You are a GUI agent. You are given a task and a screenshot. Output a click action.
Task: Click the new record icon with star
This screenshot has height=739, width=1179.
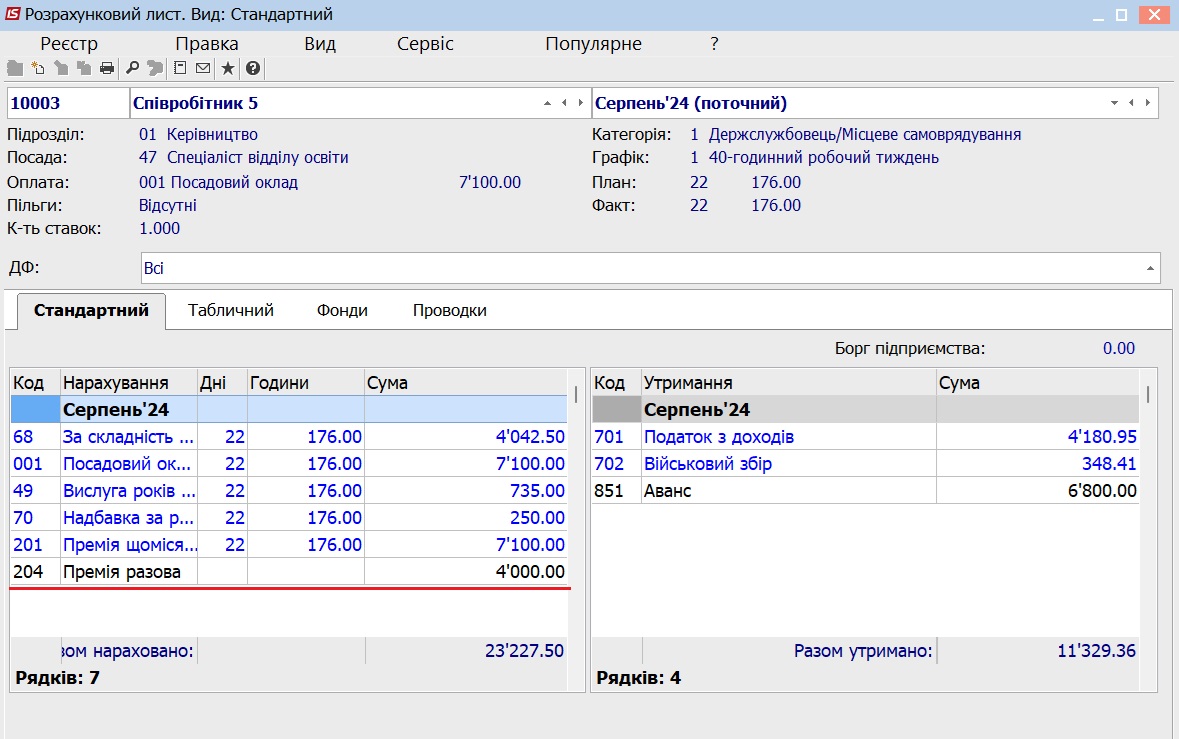(38, 68)
